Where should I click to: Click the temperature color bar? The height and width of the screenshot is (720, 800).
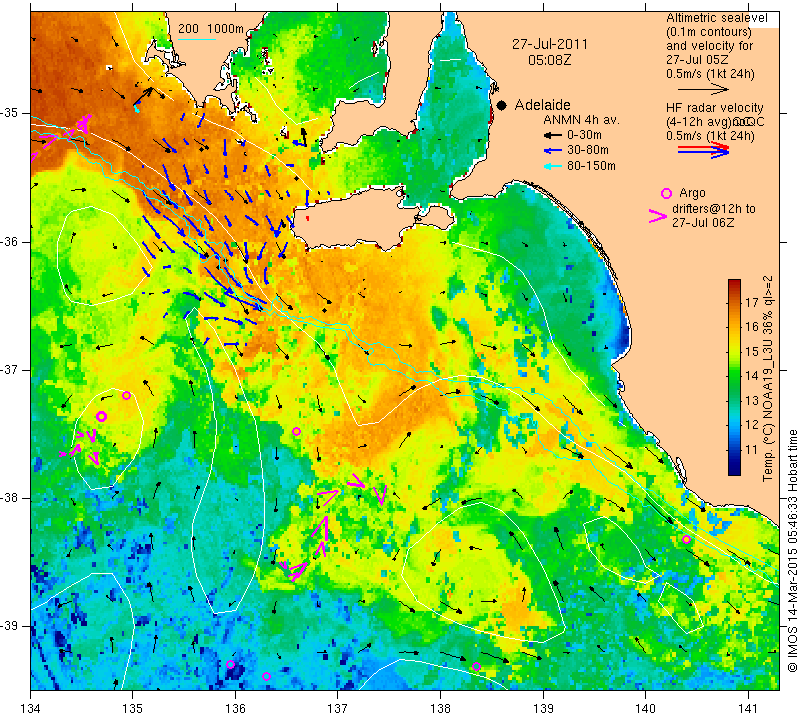(x=734, y=377)
